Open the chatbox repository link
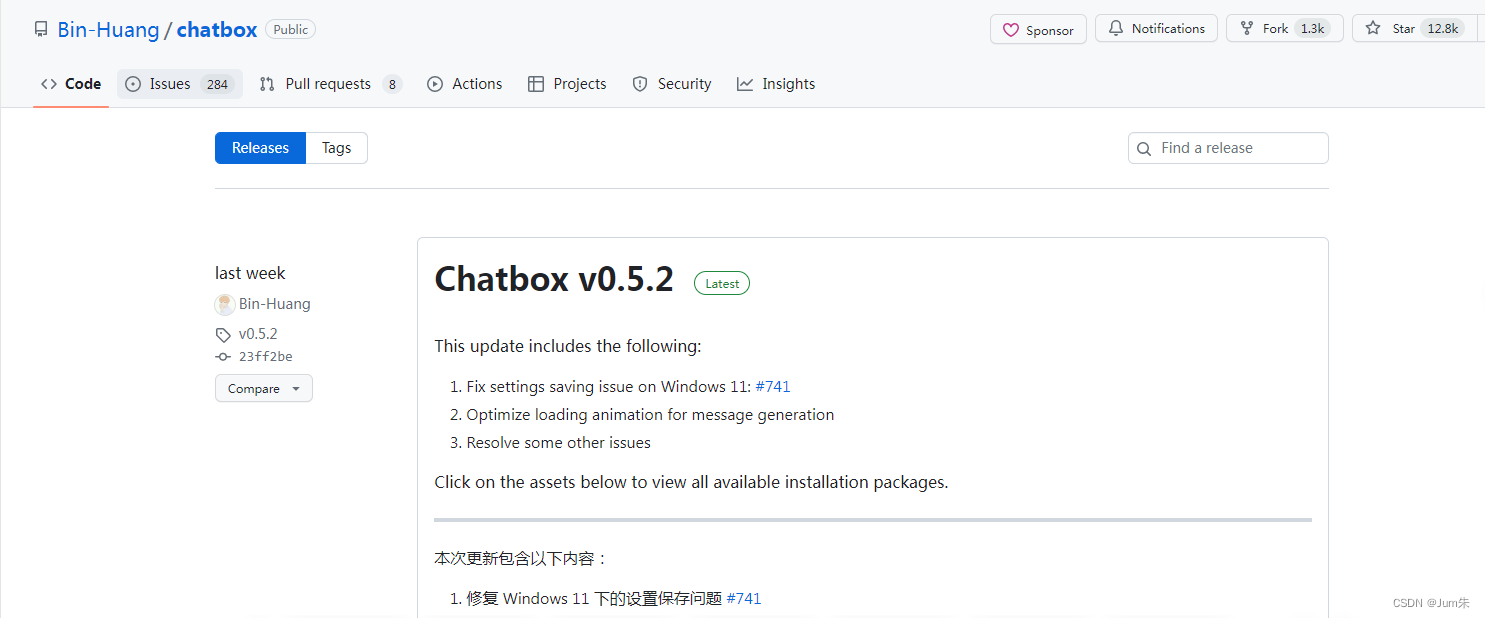This screenshot has height=618, width=1485. (217, 29)
